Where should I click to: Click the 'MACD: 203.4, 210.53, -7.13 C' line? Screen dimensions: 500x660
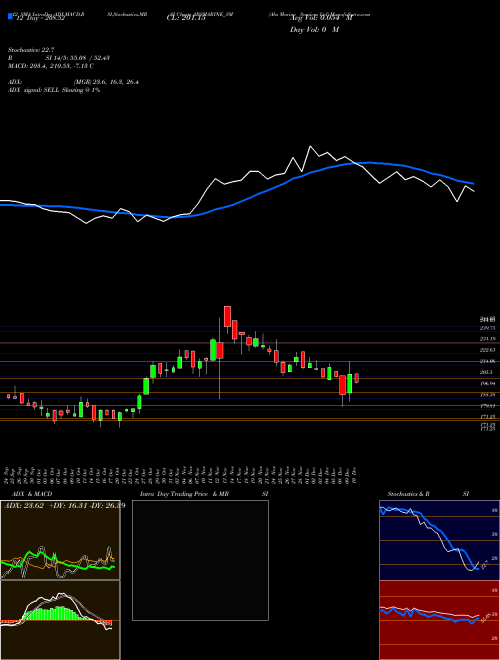(51, 66)
